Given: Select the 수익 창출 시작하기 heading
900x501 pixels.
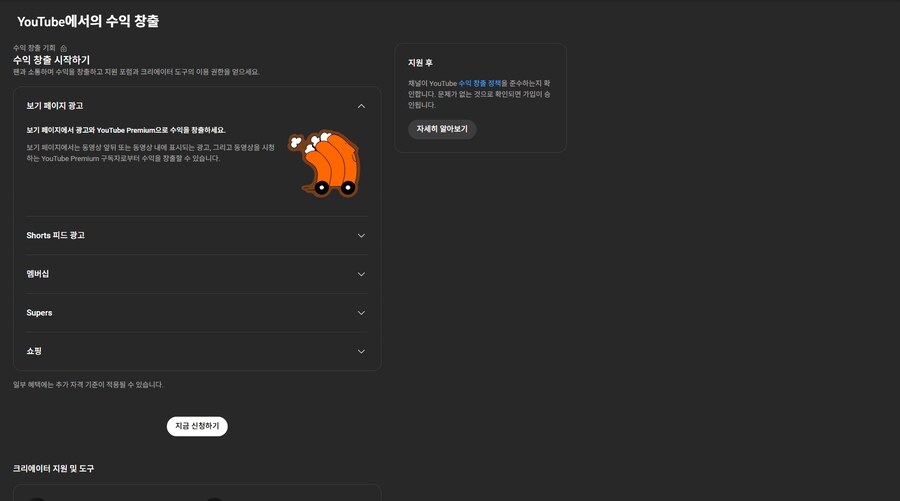Looking at the screenshot, I should pos(51,60).
